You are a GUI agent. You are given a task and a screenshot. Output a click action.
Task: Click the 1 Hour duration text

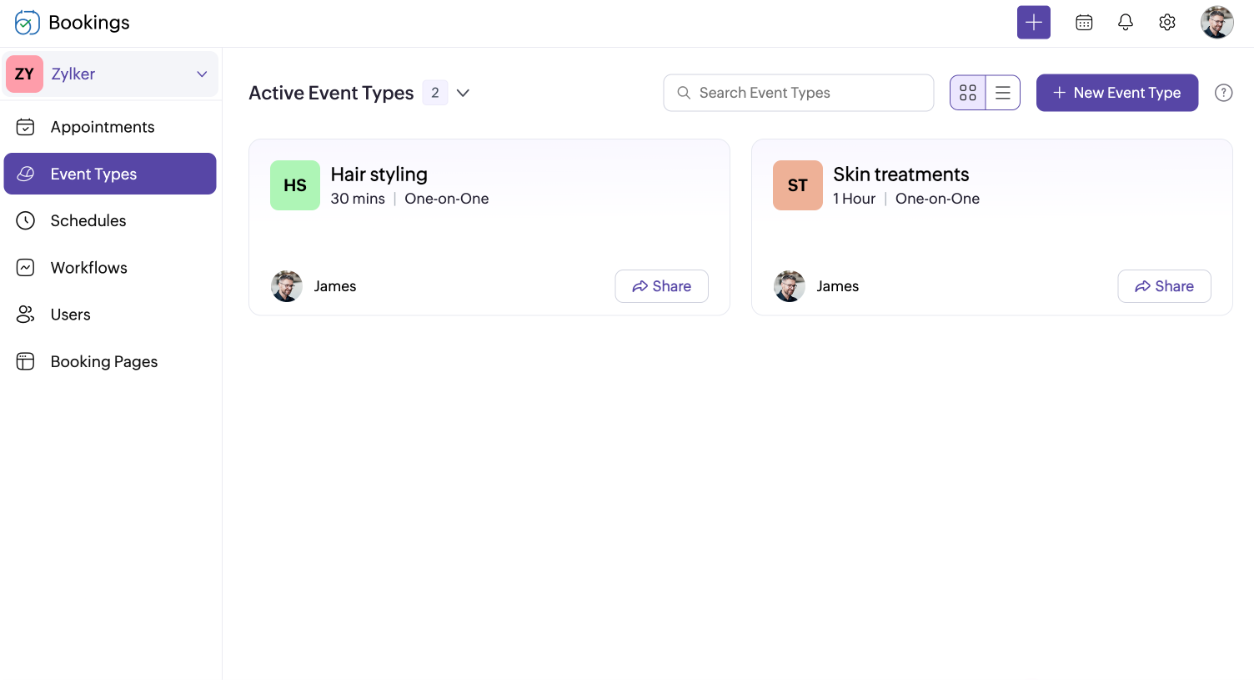point(854,199)
